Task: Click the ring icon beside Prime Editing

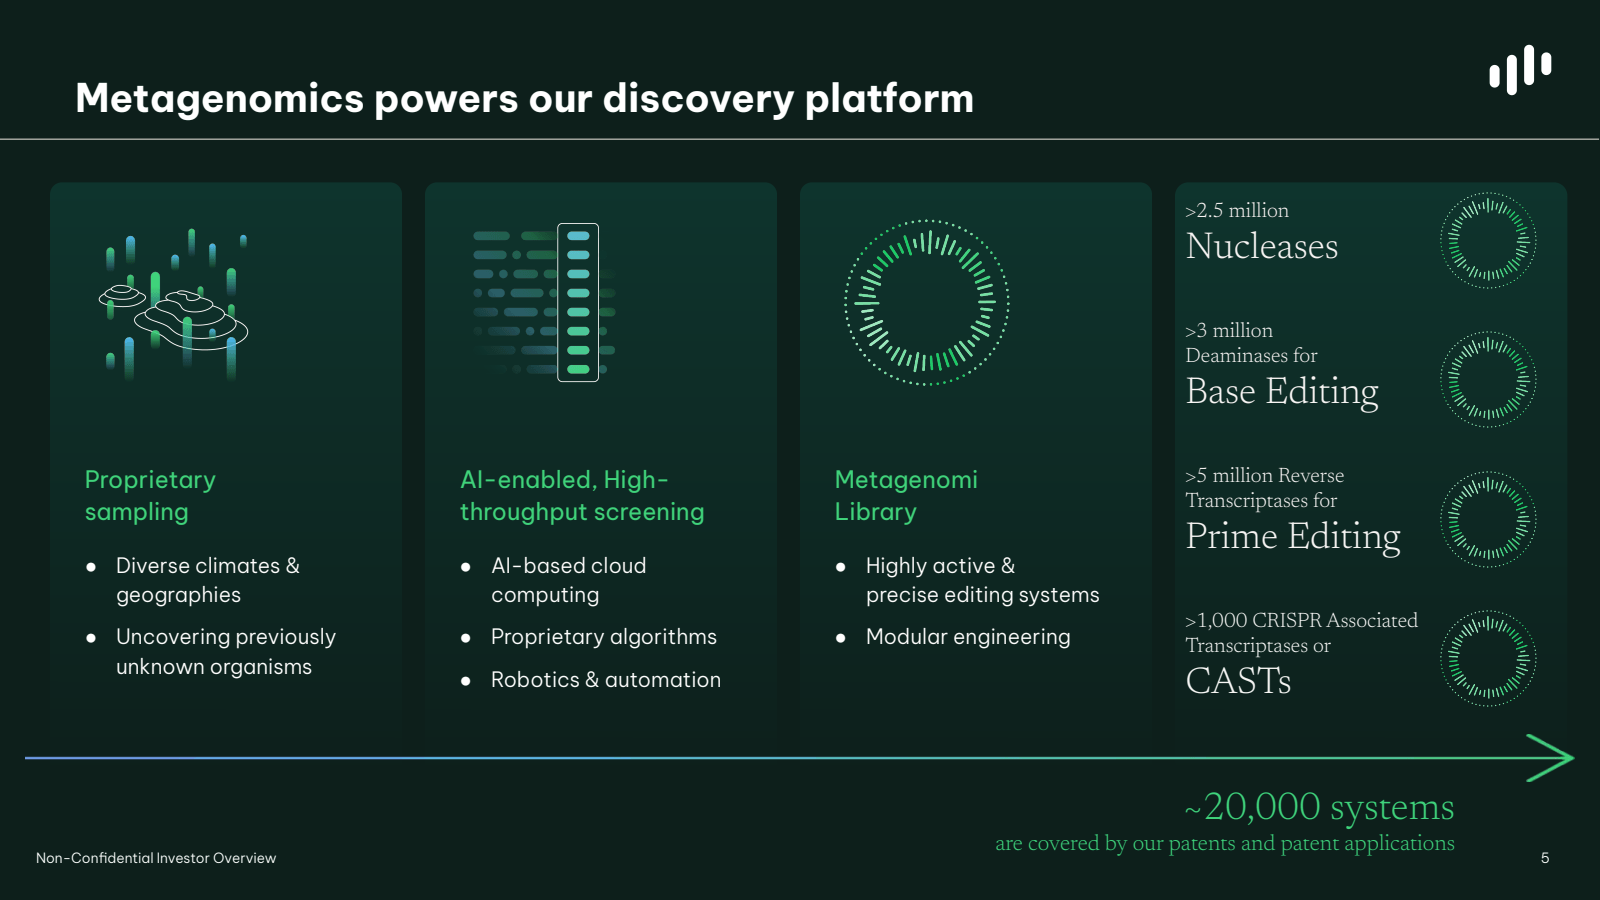Action: click(1488, 520)
